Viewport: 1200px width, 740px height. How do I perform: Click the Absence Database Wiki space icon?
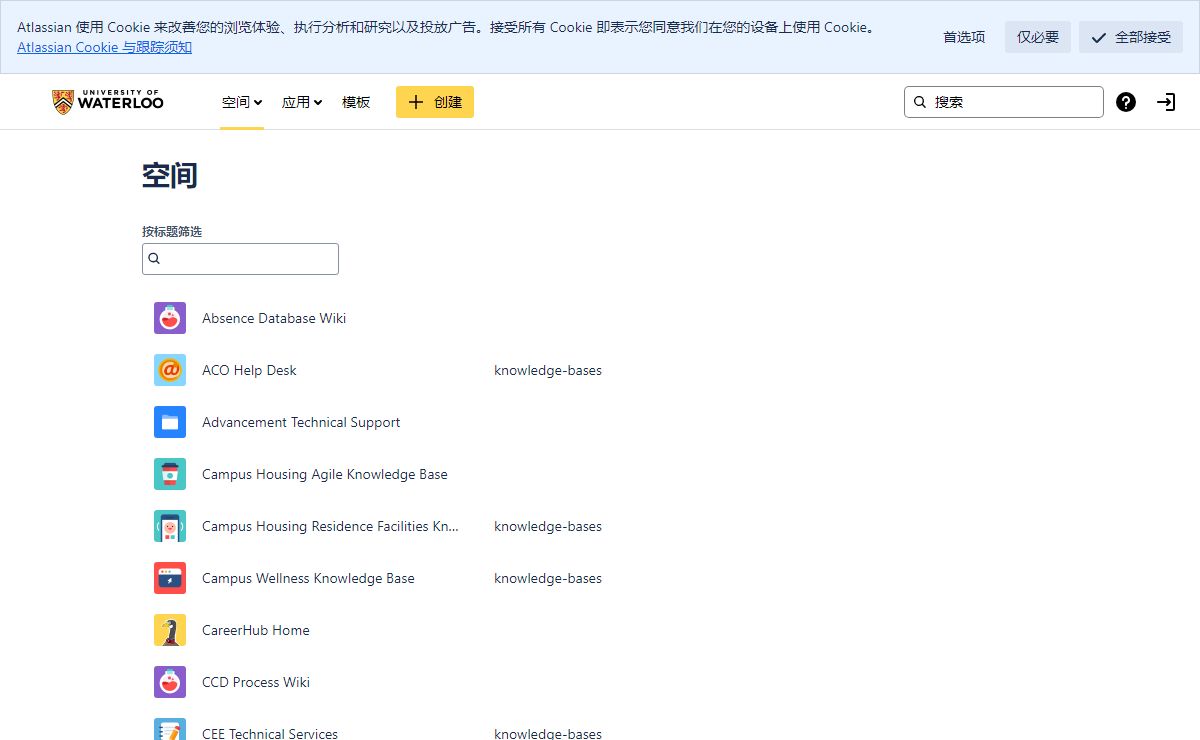click(170, 318)
